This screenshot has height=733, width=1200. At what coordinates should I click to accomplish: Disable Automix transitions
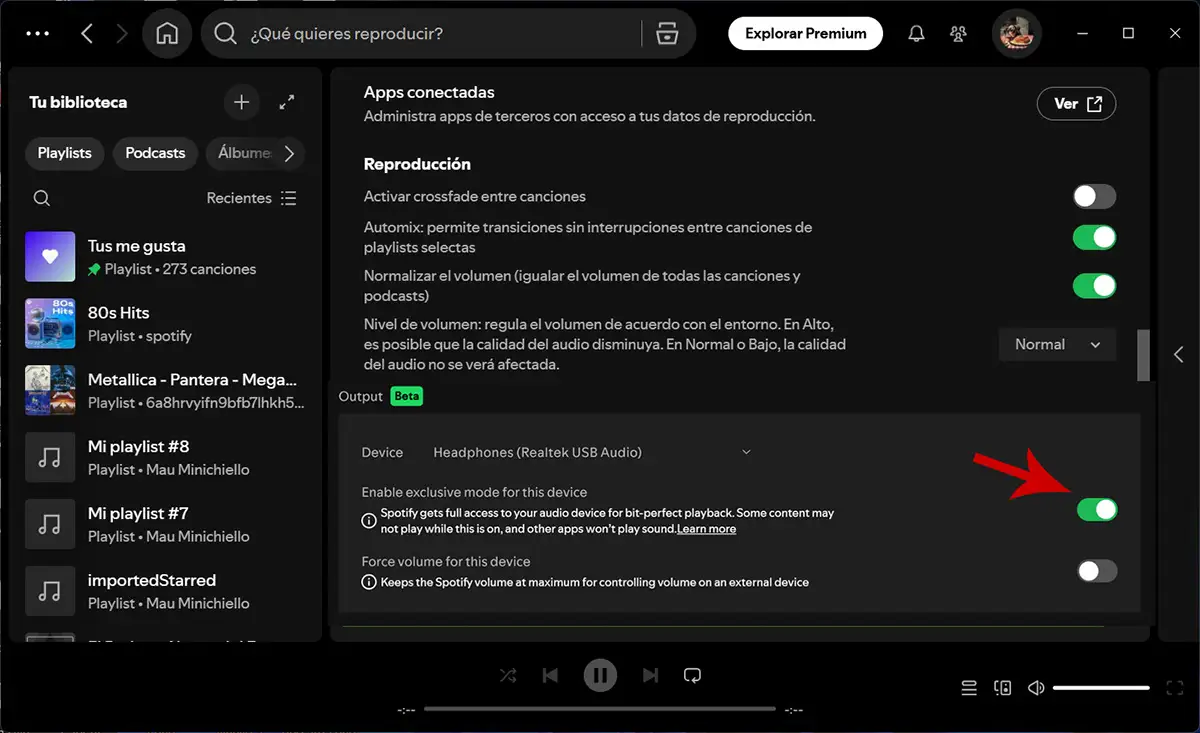(1094, 237)
